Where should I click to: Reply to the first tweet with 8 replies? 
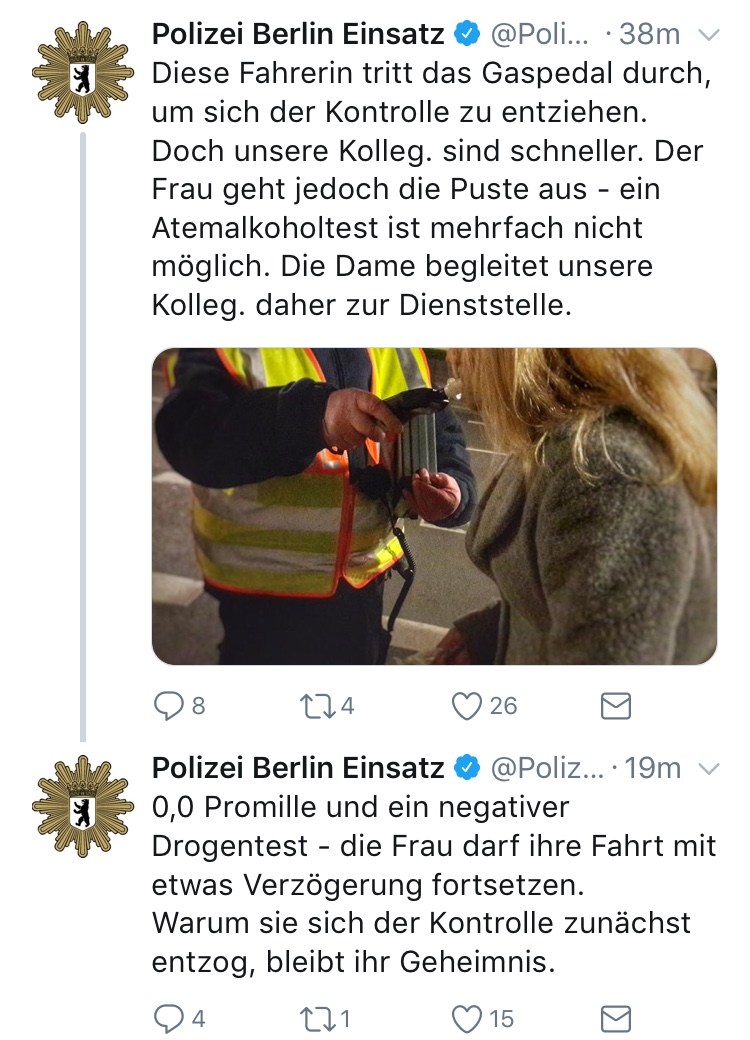(x=168, y=706)
